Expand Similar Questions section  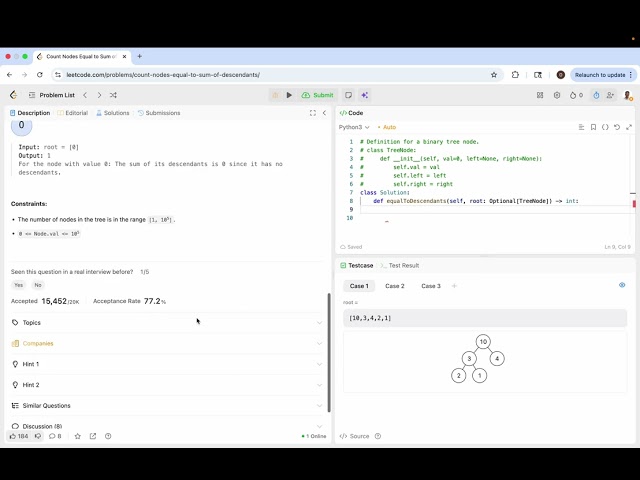tap(167, 406)
